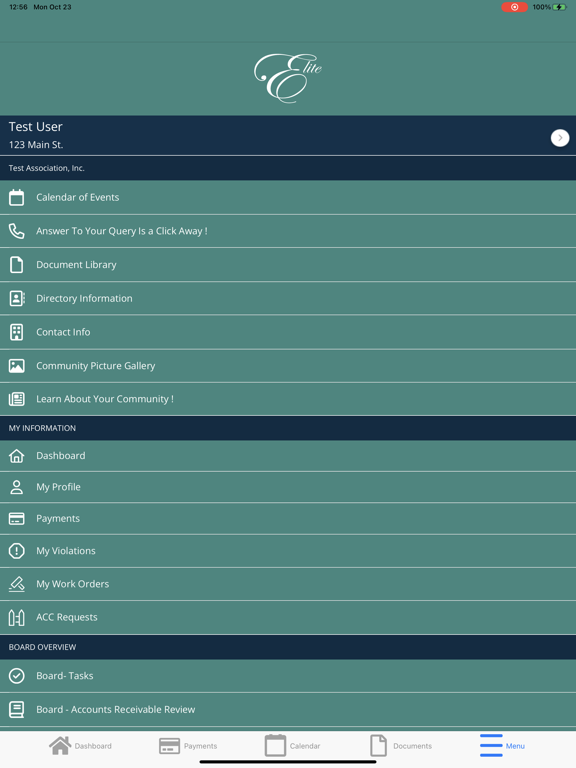Go to Contact Info
The width and height of the screenshot is (576, 768).
288,332
